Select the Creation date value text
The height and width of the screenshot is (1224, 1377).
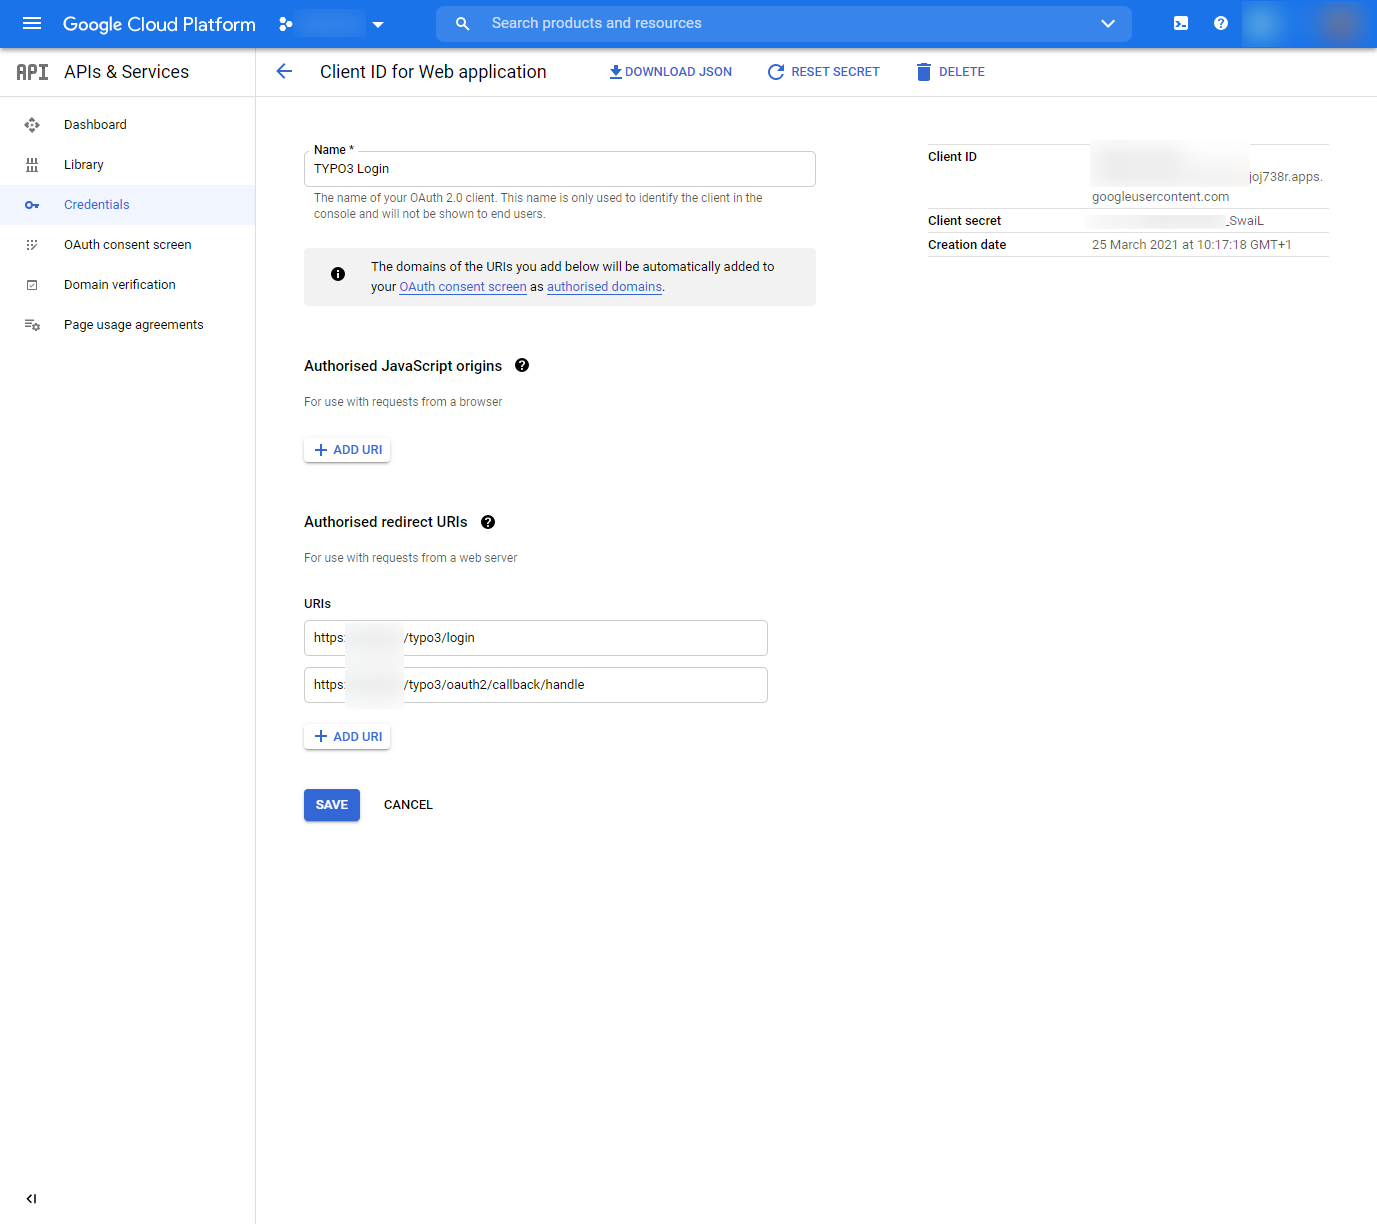point(1192,245)
